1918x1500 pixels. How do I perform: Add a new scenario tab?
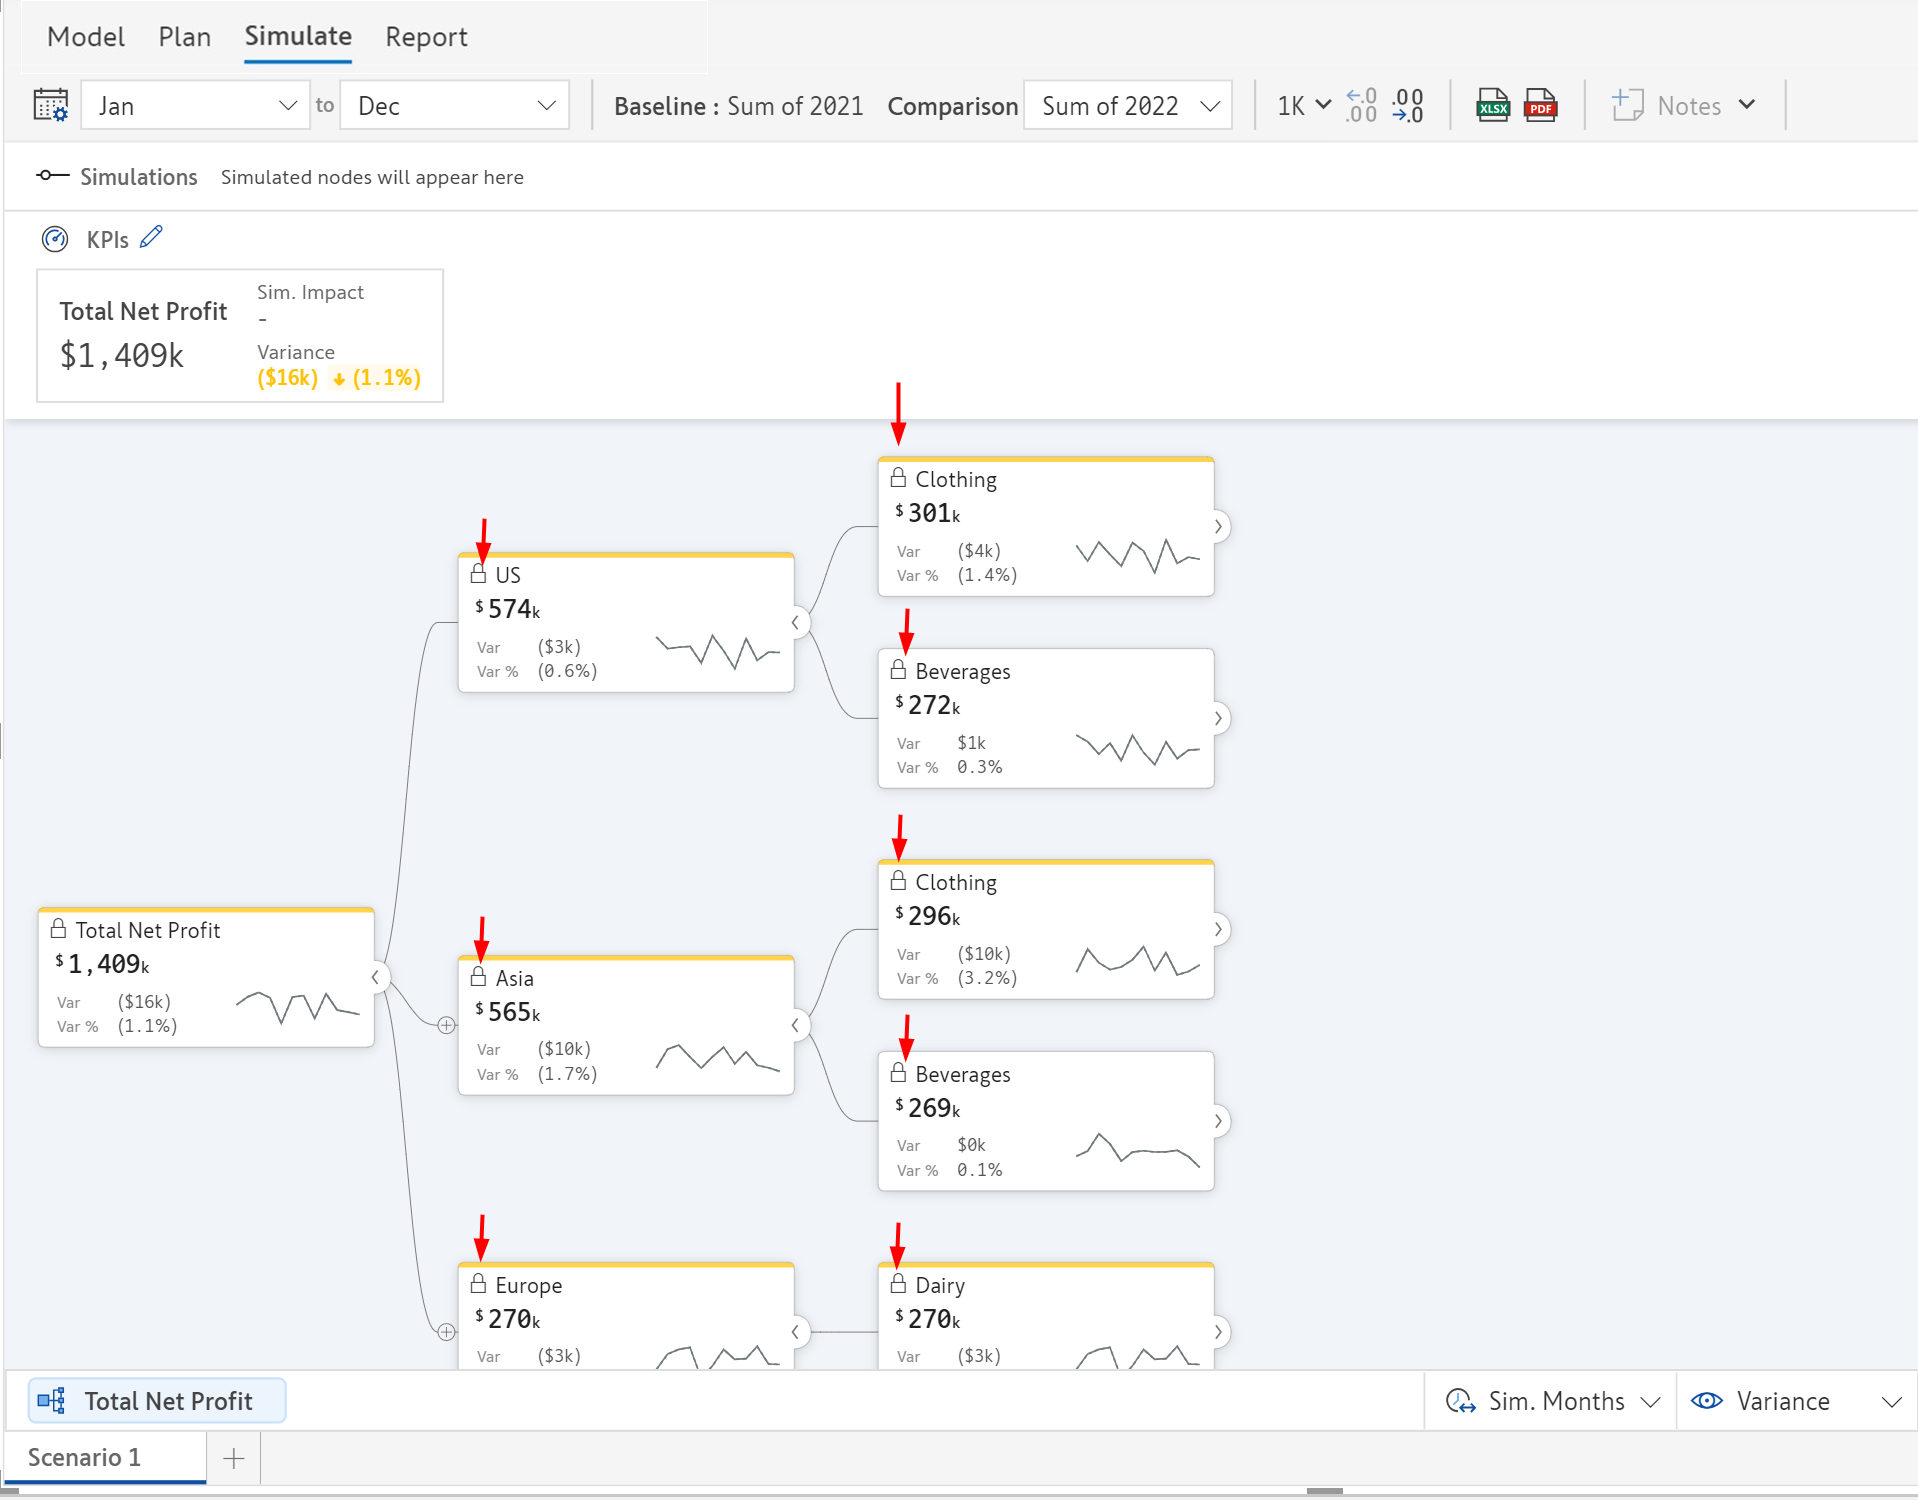(234, 1458)
